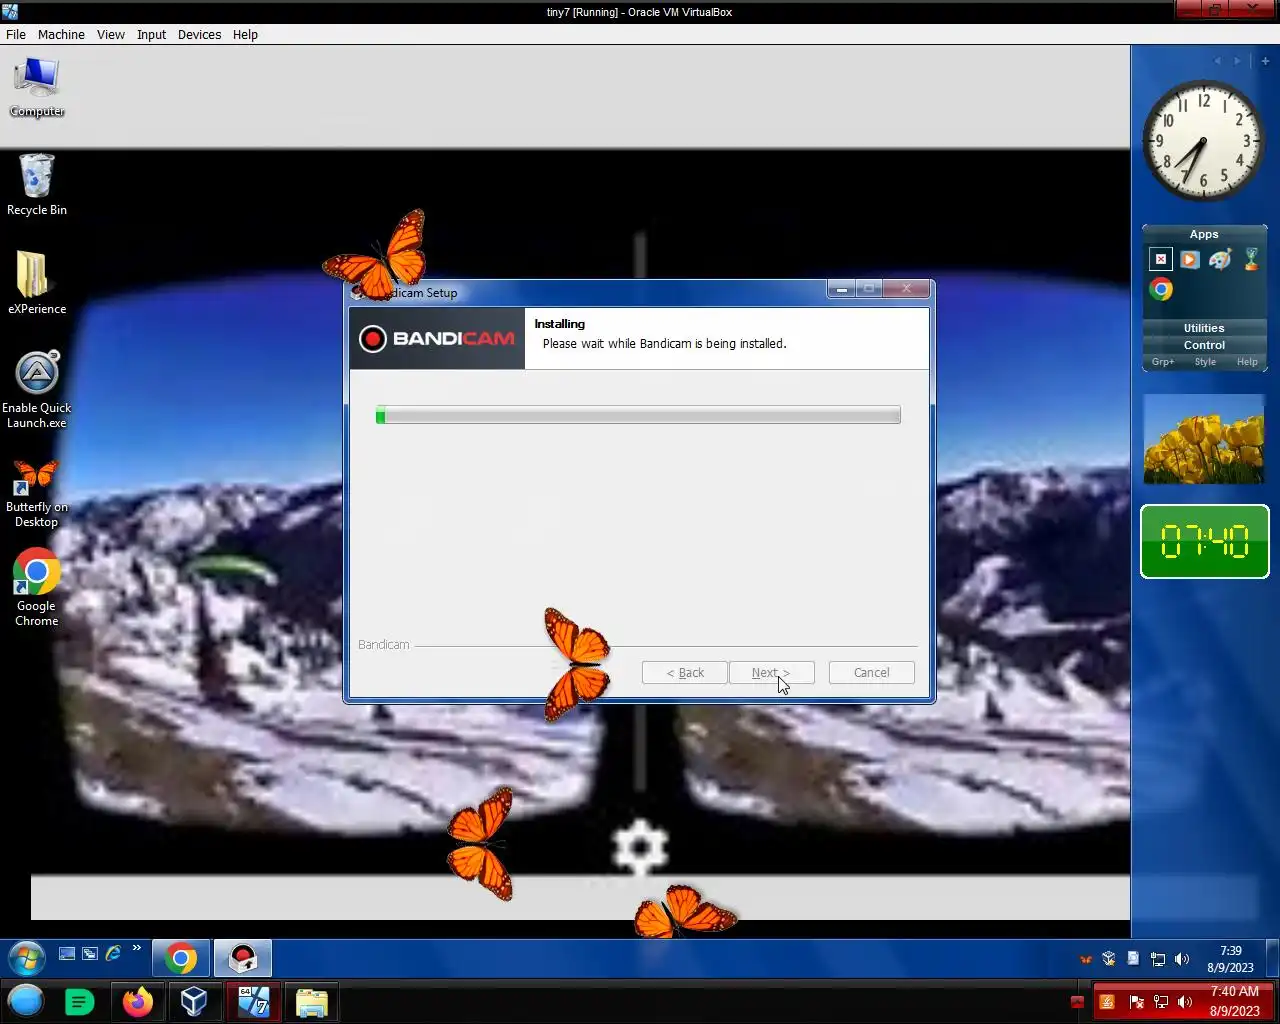Select Enable Quick Launch.exe desktop icon
This screenshot has width=1280, height=1024.
point(37,390)
